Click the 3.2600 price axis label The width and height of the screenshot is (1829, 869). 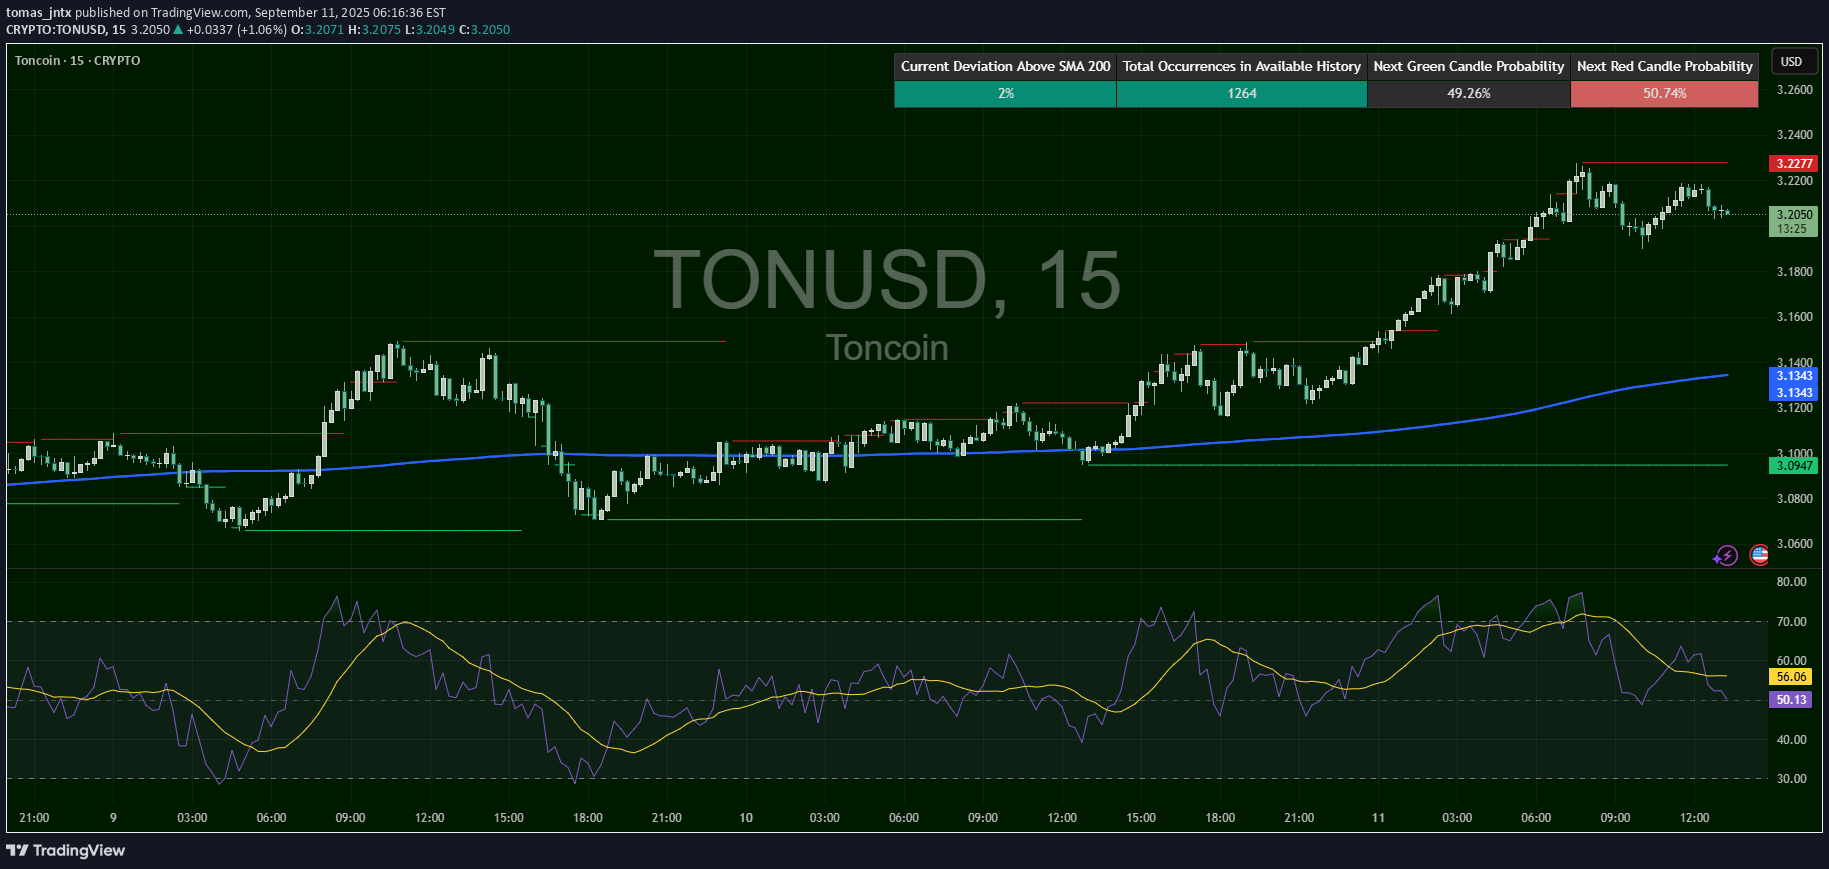[1794, 90]
